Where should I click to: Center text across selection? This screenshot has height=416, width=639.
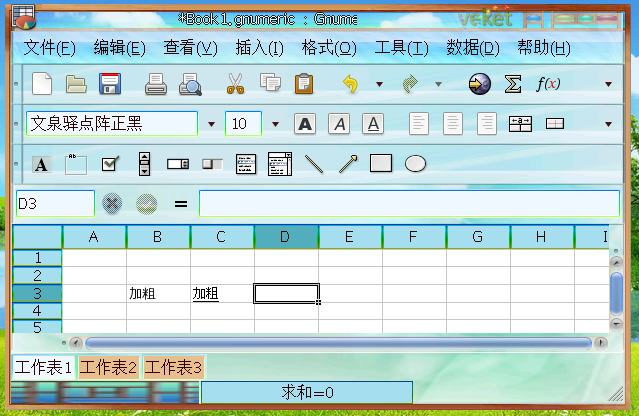click(520, 124)
